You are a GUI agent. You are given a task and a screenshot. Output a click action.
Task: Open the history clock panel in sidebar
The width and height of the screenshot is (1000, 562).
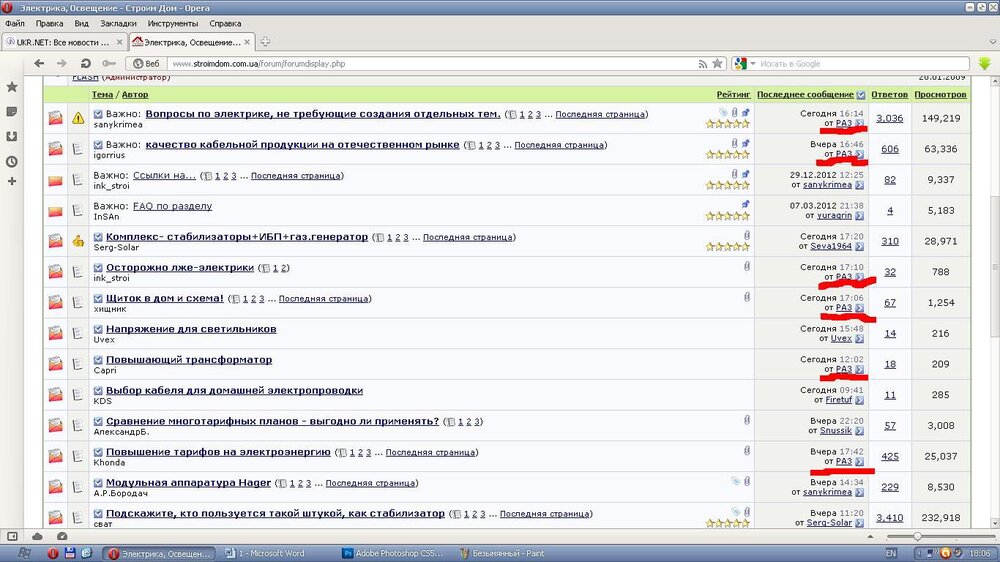(x=11, y=160)
